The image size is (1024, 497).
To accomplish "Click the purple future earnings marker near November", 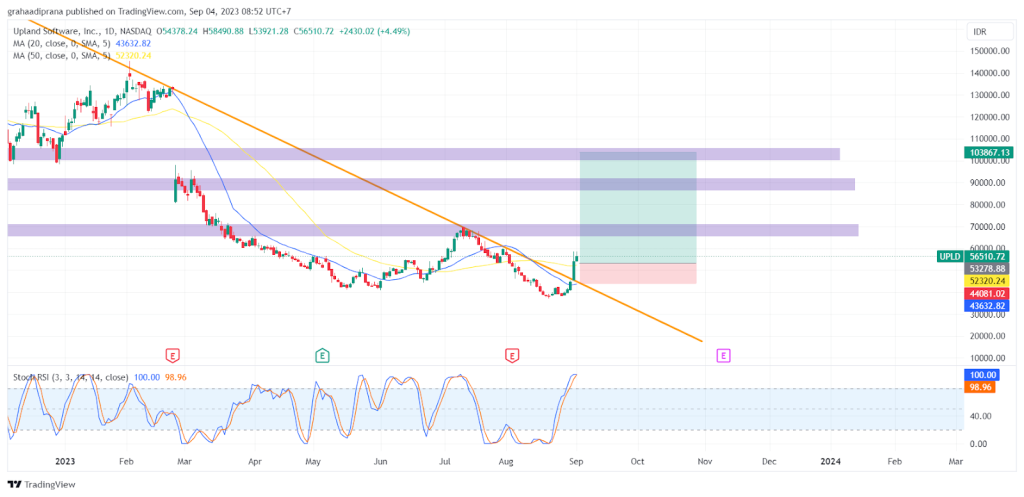I will point(723,356).
